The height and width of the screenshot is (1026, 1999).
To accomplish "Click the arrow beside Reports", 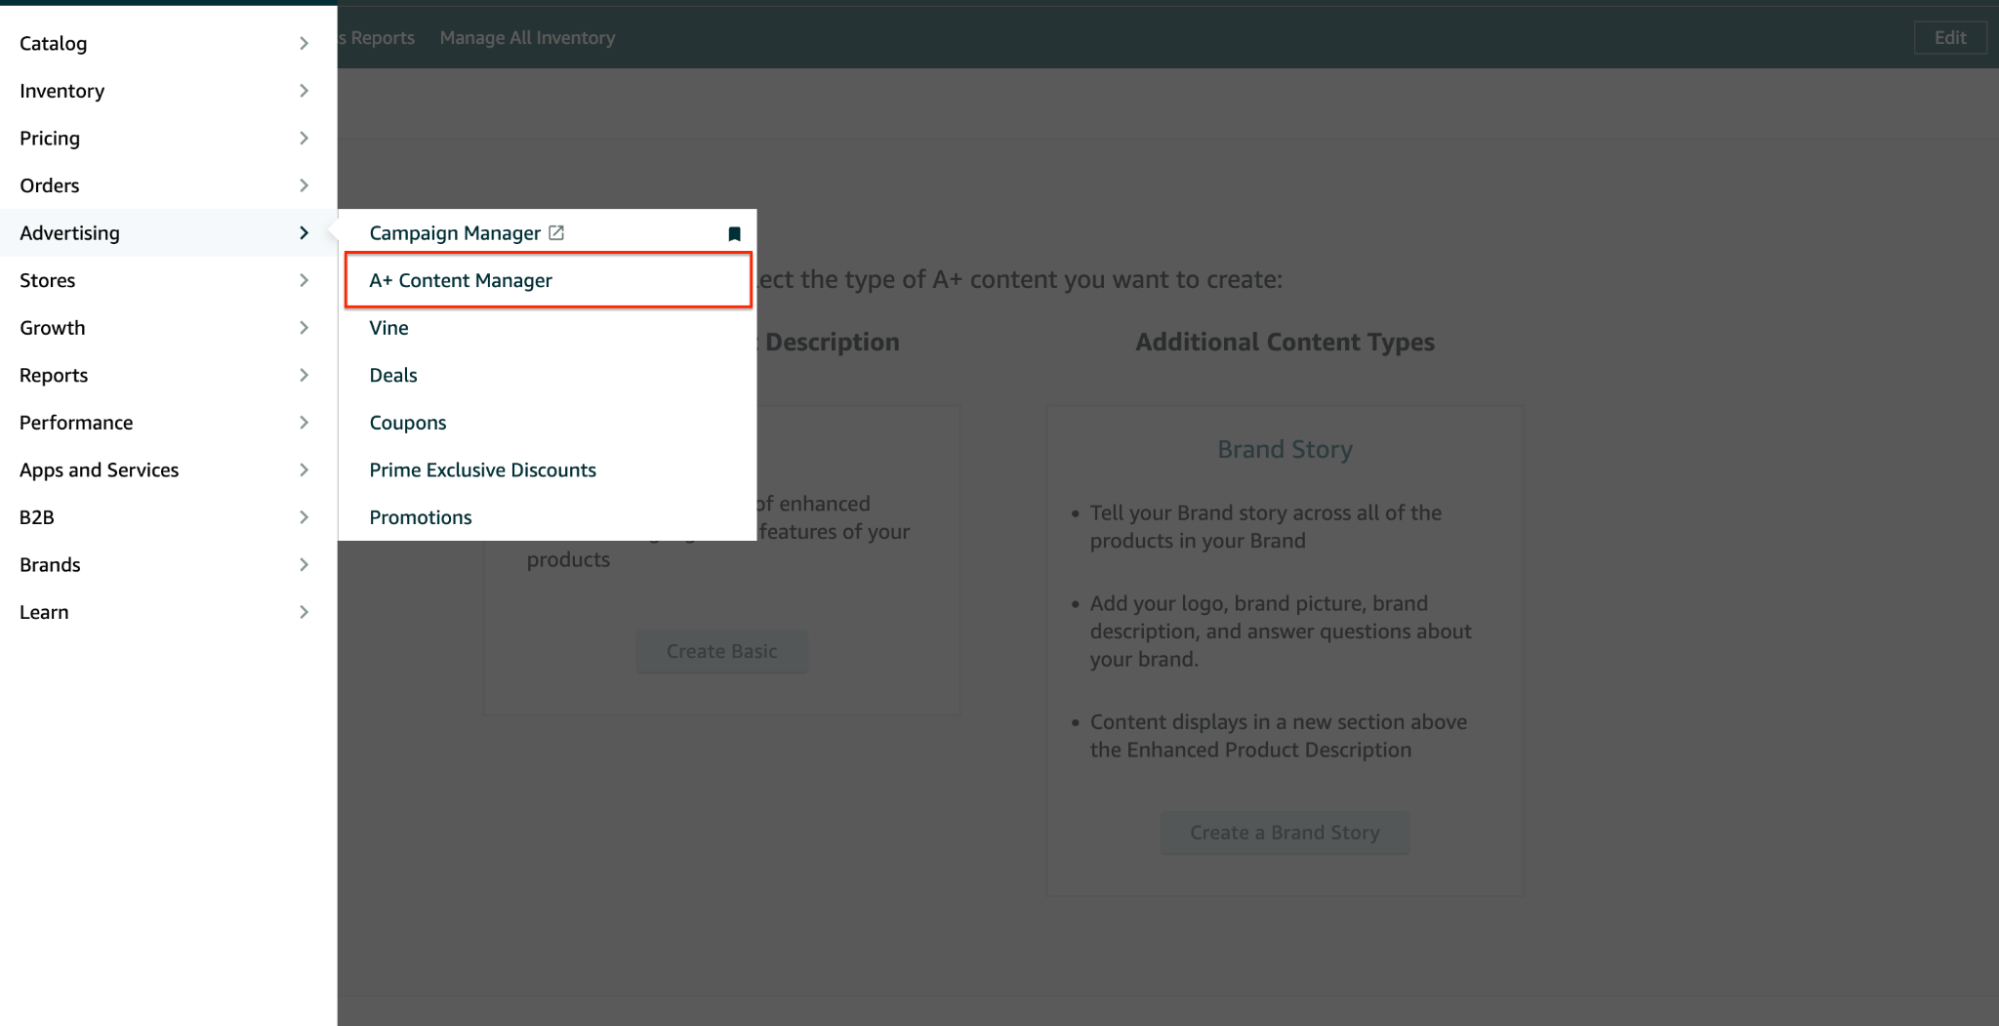I will [x=304, y=375].
